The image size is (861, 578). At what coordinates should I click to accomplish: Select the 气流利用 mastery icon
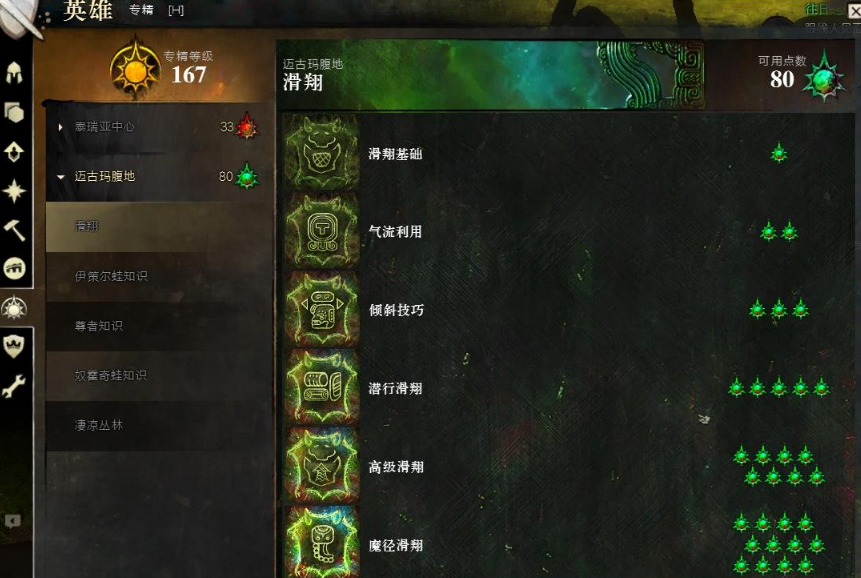click(322, 231)
